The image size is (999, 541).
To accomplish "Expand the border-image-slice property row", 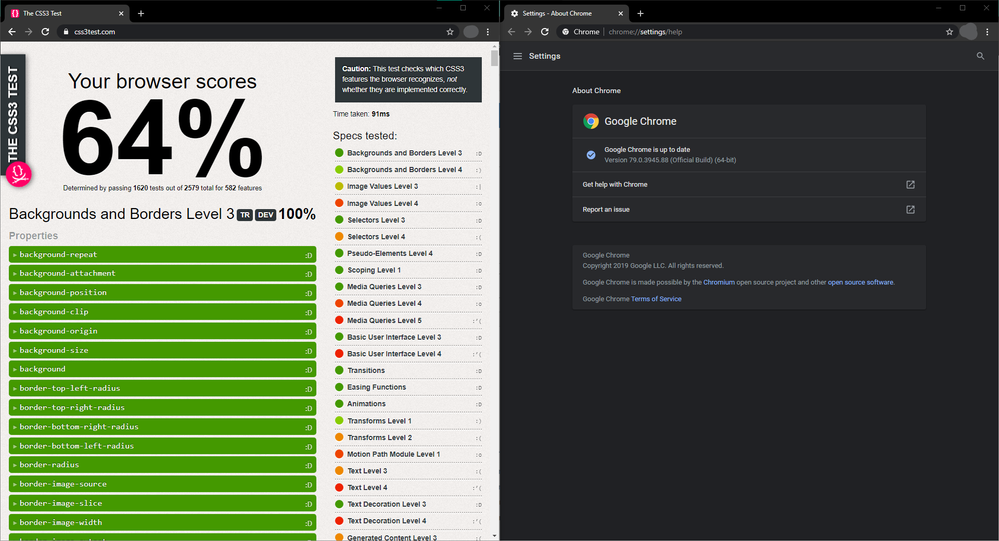I will coord(162,503).
